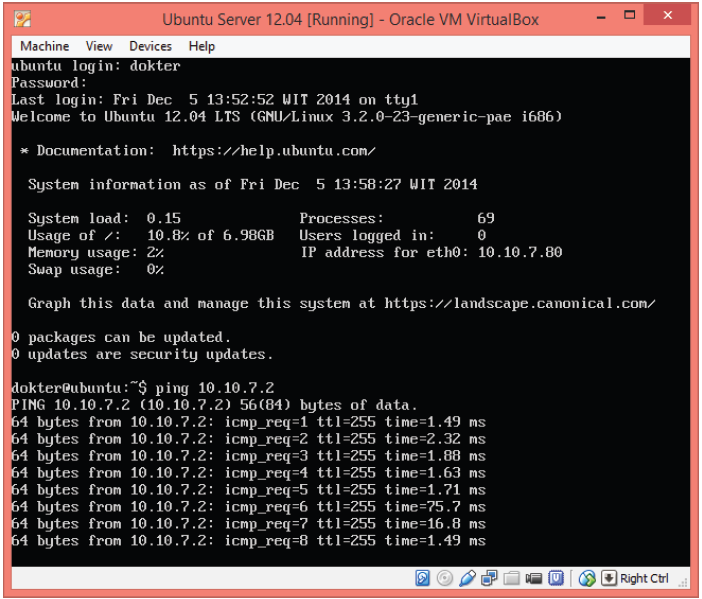Click the 'Users logged in: 0' entry
The width and height of the screenshot is (702, 599).
point(393,235)
